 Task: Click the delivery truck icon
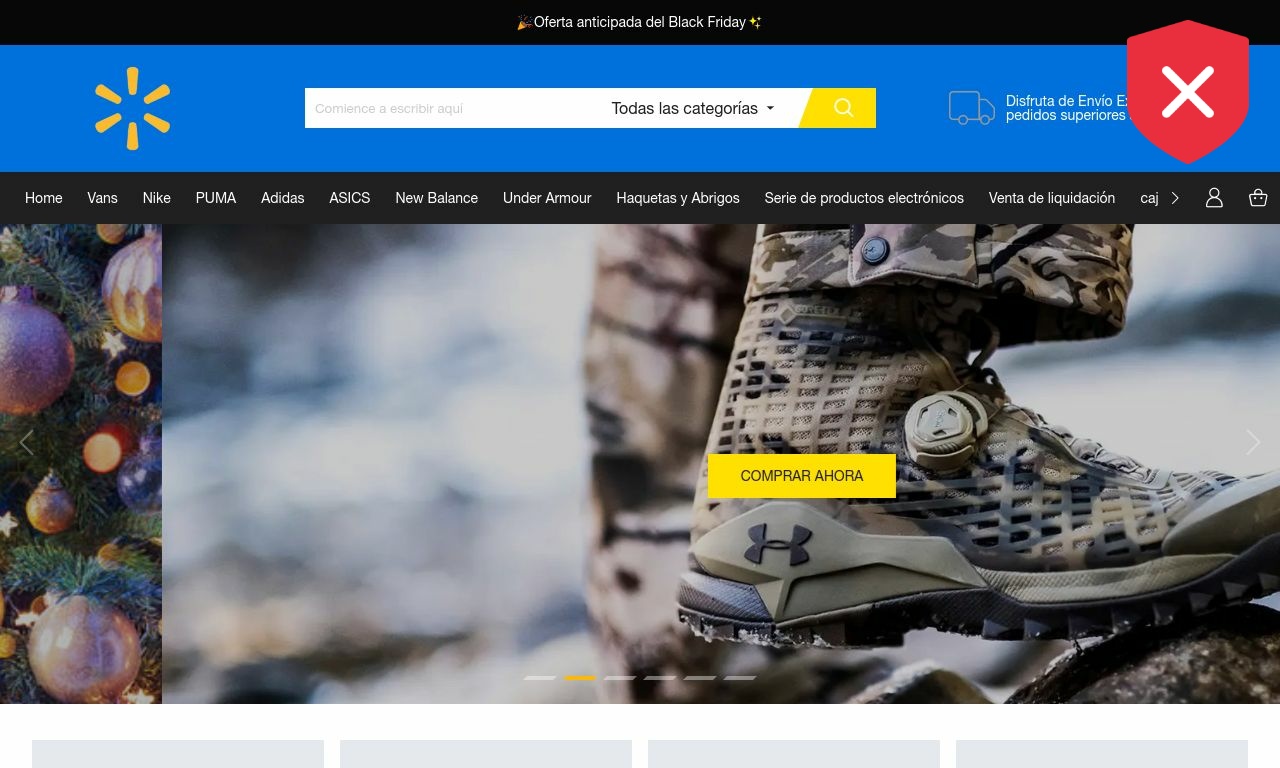point(972,108)
